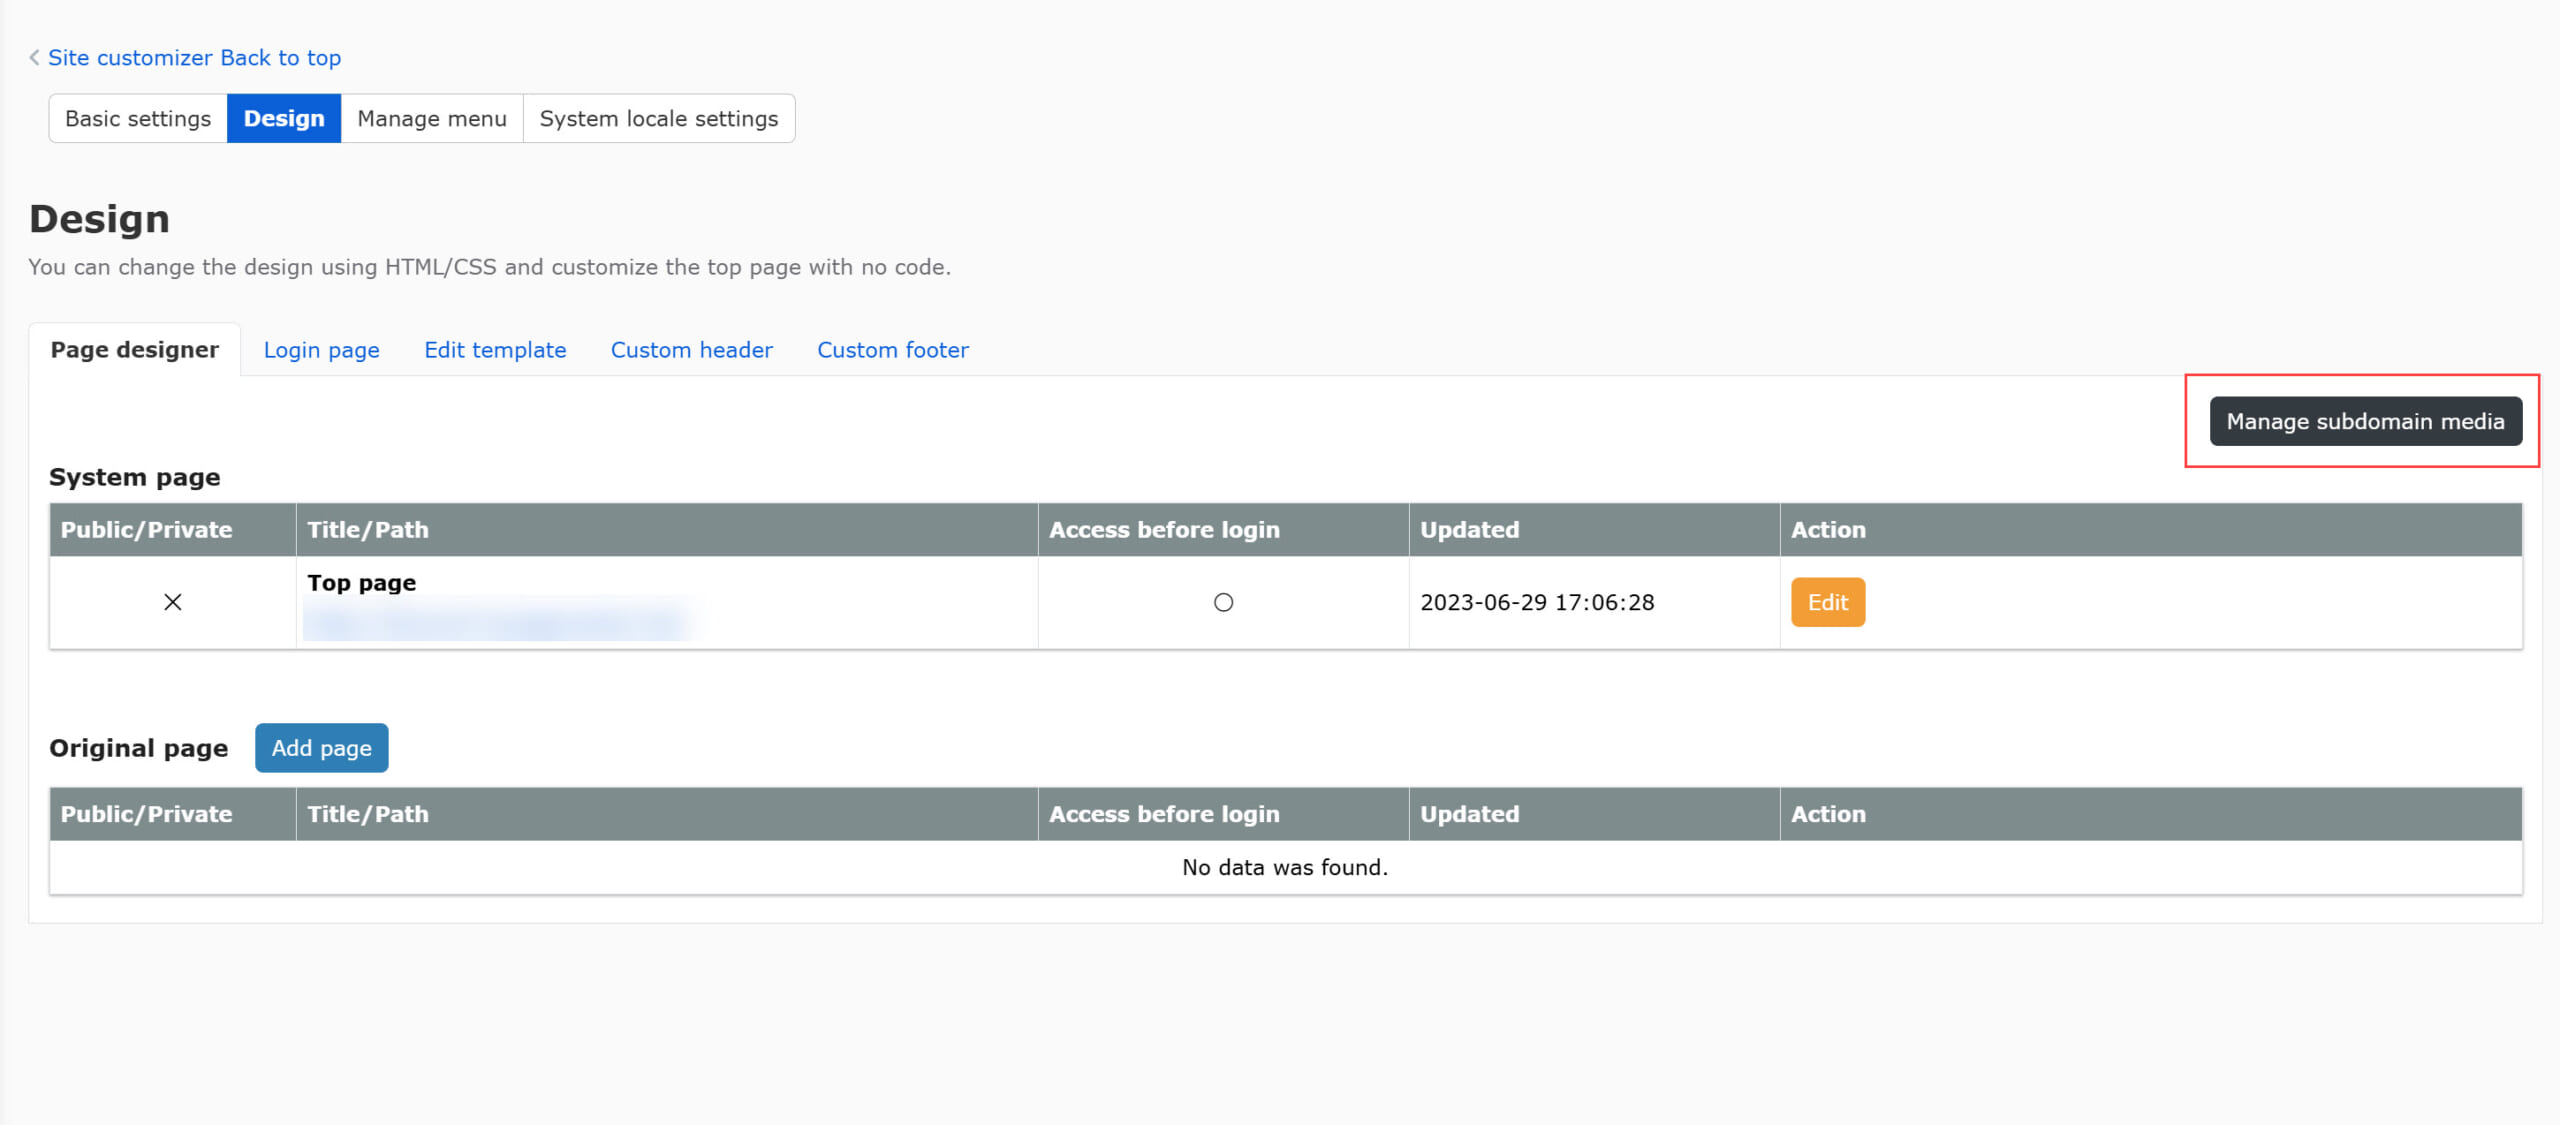
Task: Open Site customizer Back to top link
Action: pyautogui.click(x=194, y=58)
